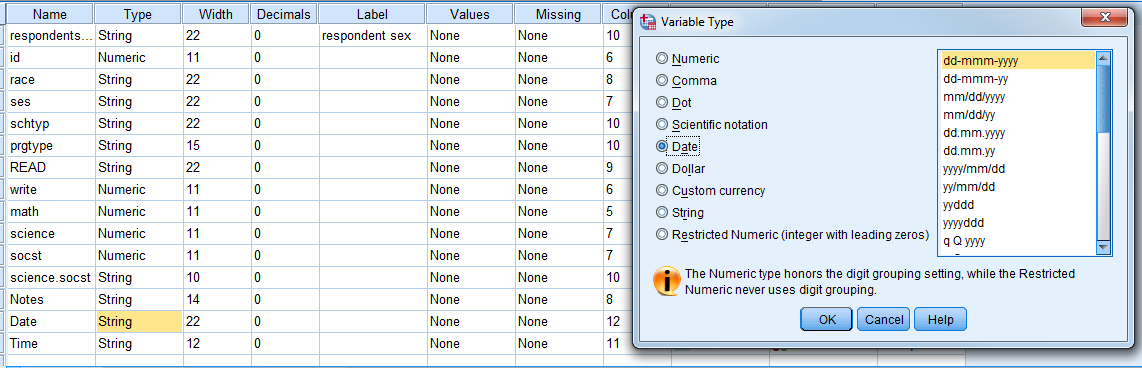Select the Numeric radio button
This screenshot has height=368, width=1142.
point(662,59)
